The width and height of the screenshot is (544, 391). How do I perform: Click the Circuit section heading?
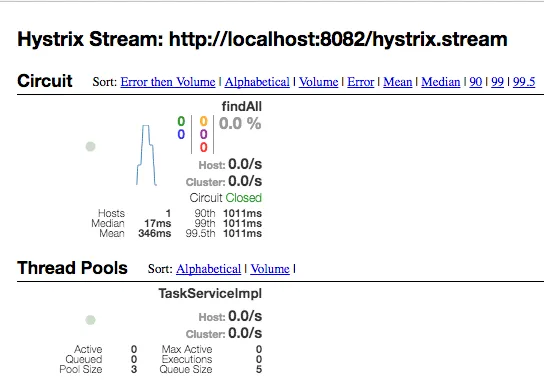tap(45, 81)
